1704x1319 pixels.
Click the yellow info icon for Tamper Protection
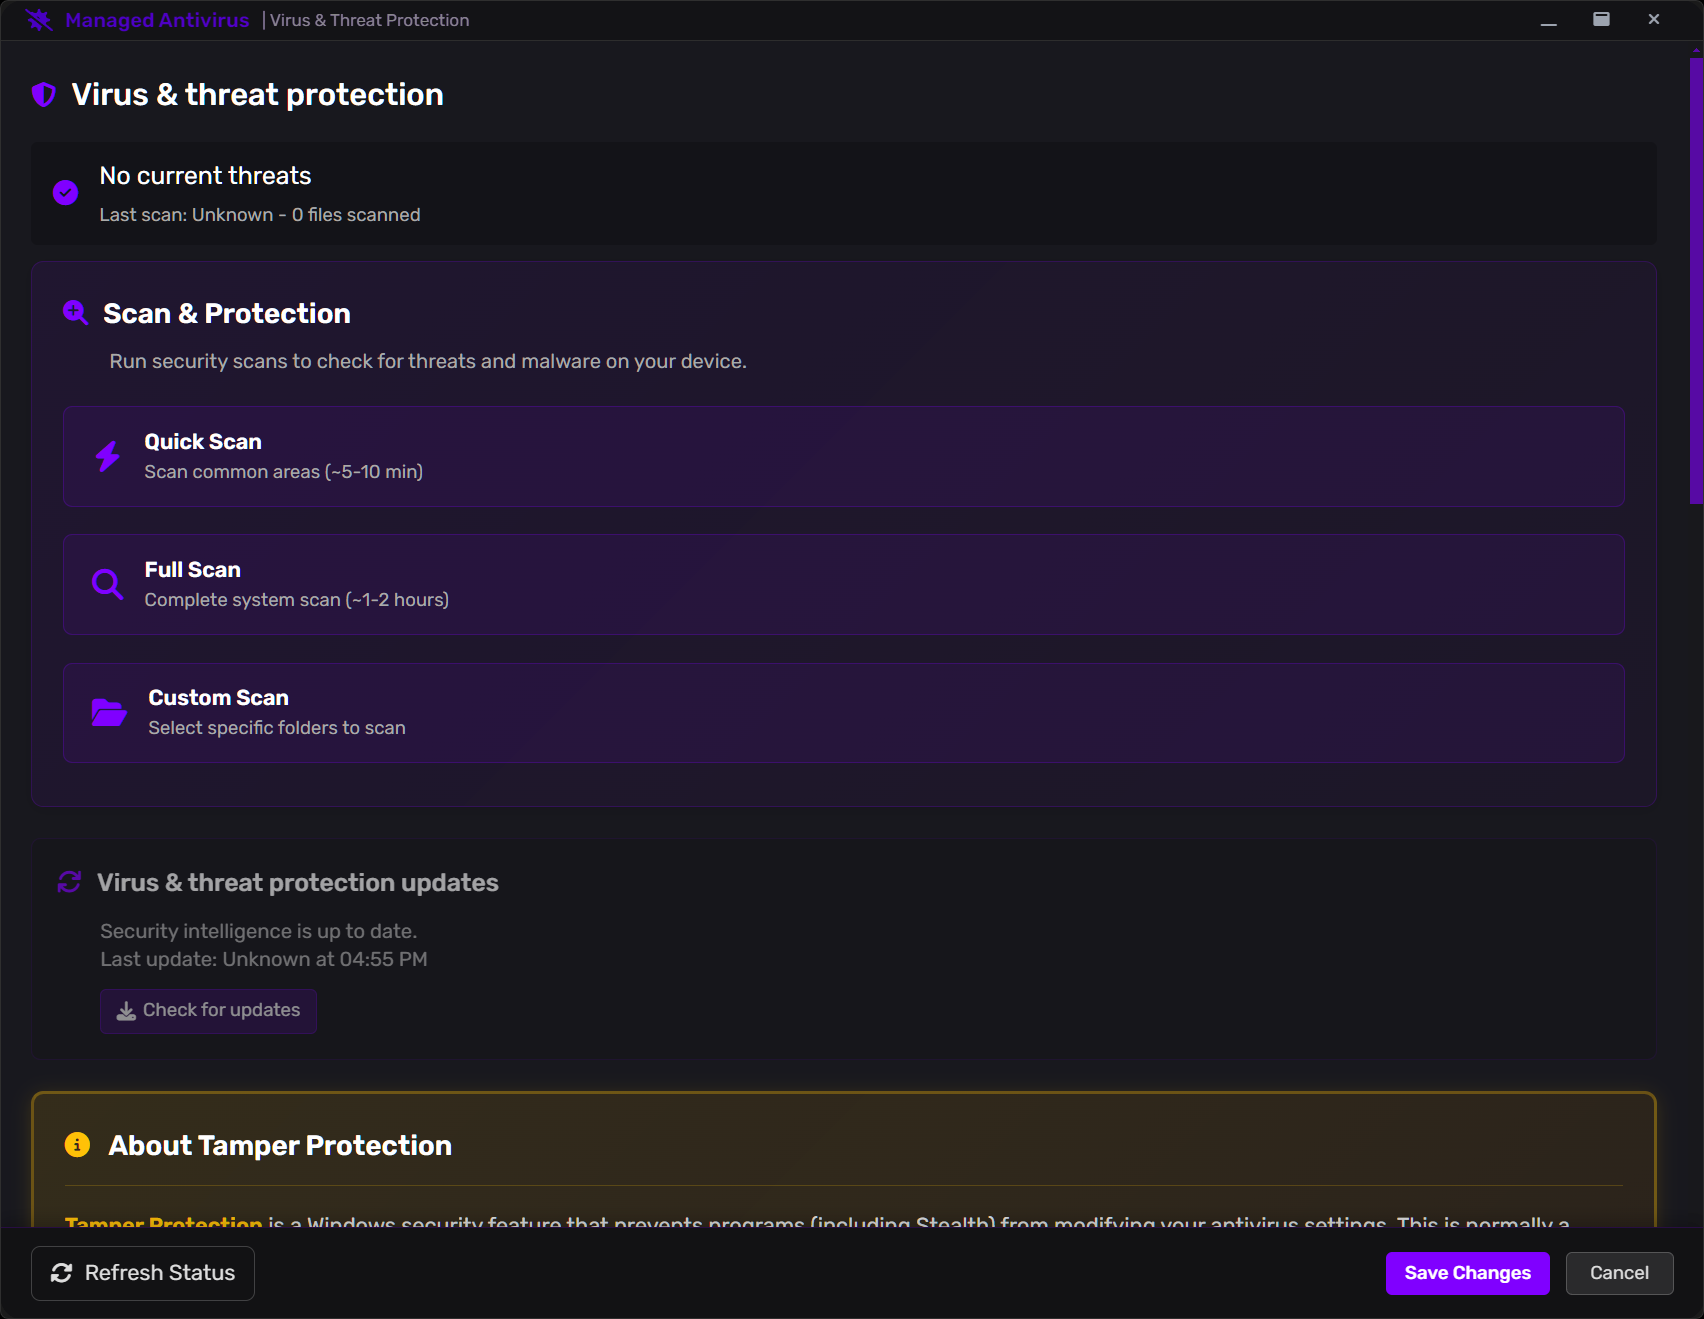click(x=77, y=1145)
